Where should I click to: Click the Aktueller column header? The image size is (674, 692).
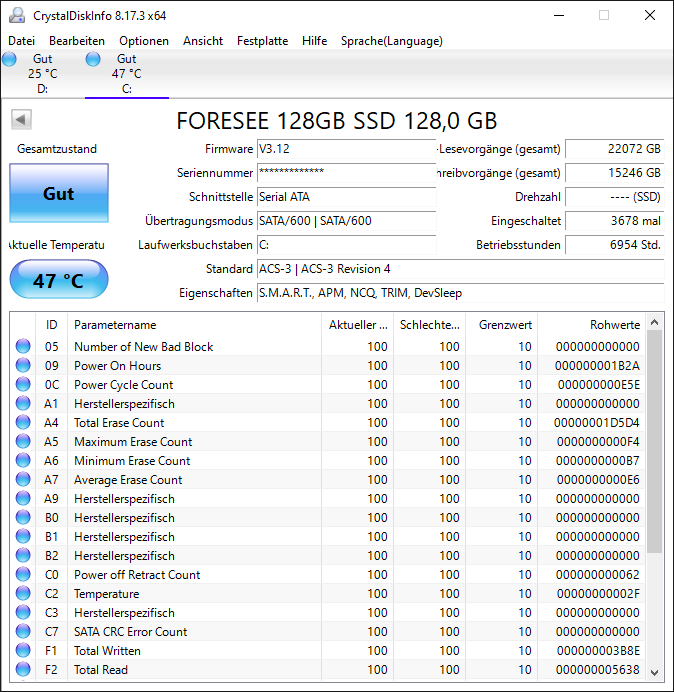[358, 325]
